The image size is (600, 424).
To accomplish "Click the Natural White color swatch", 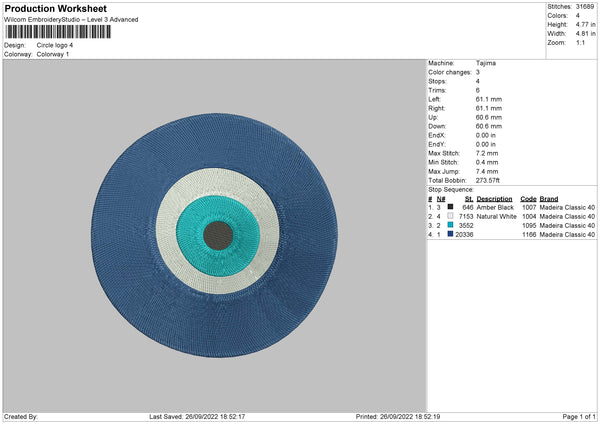I will (450, 216).
